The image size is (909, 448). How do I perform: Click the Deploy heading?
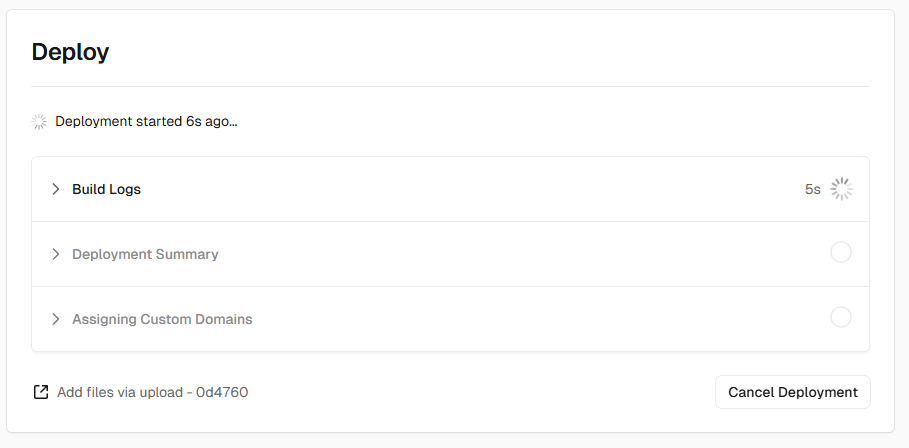(x=70, y=52)
